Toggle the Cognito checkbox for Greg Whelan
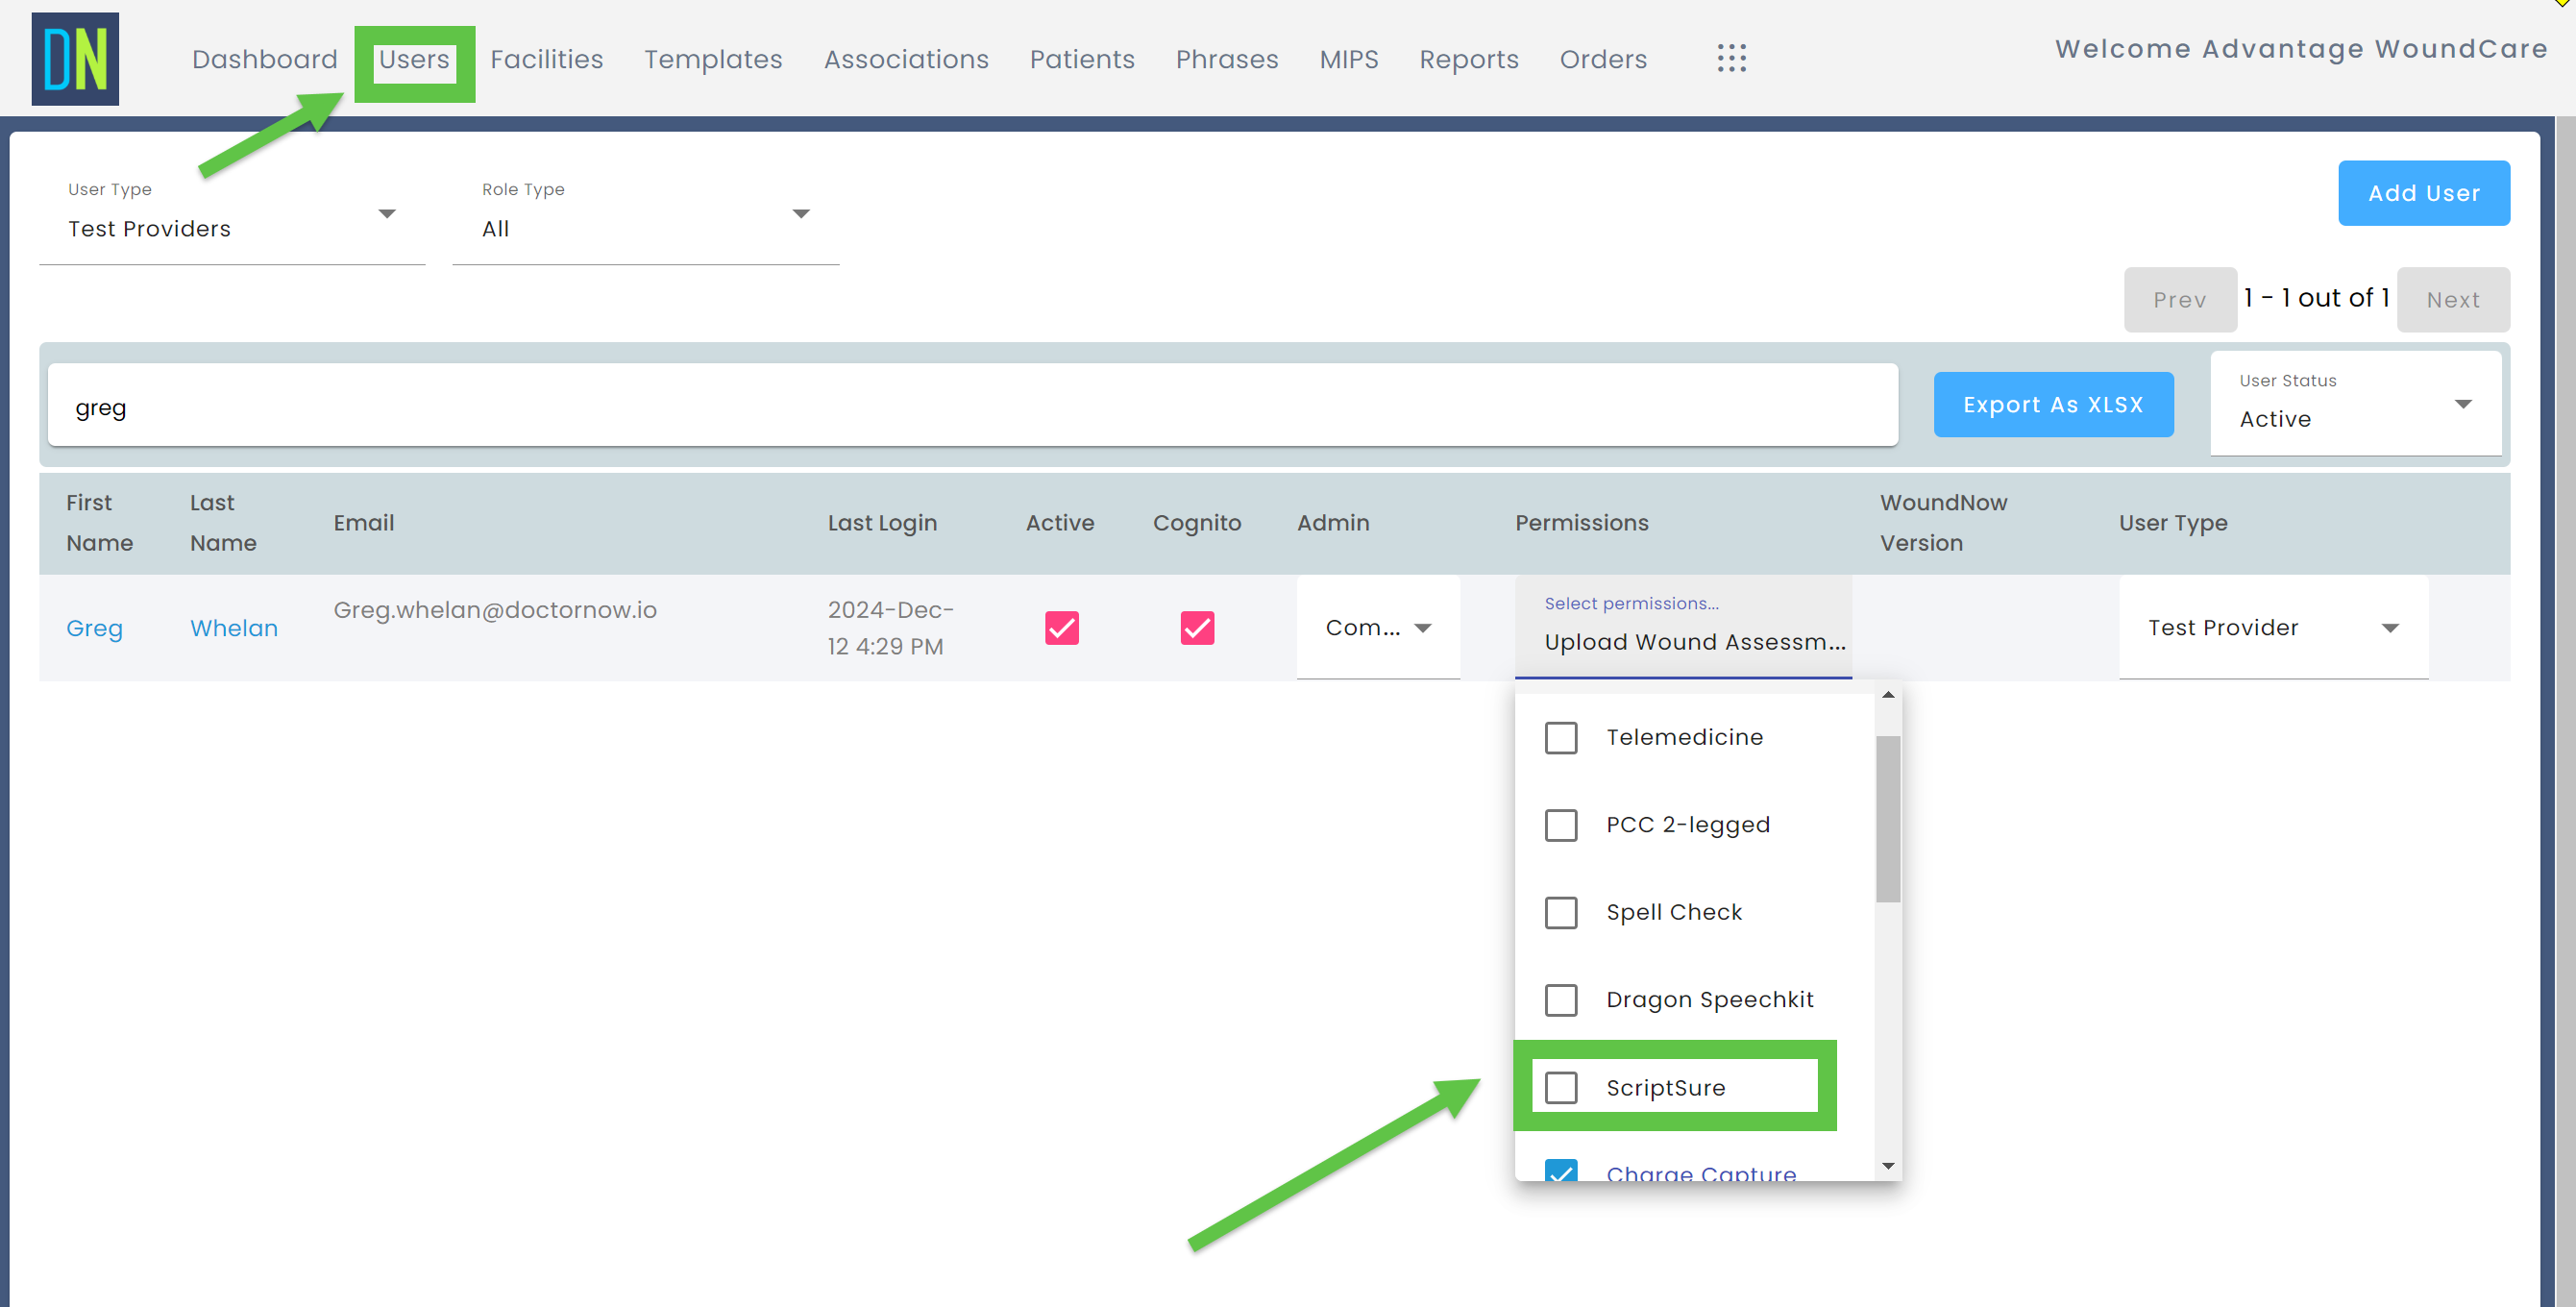Viewport: 2576px width, 1307px height. [x=1197, y=627]
